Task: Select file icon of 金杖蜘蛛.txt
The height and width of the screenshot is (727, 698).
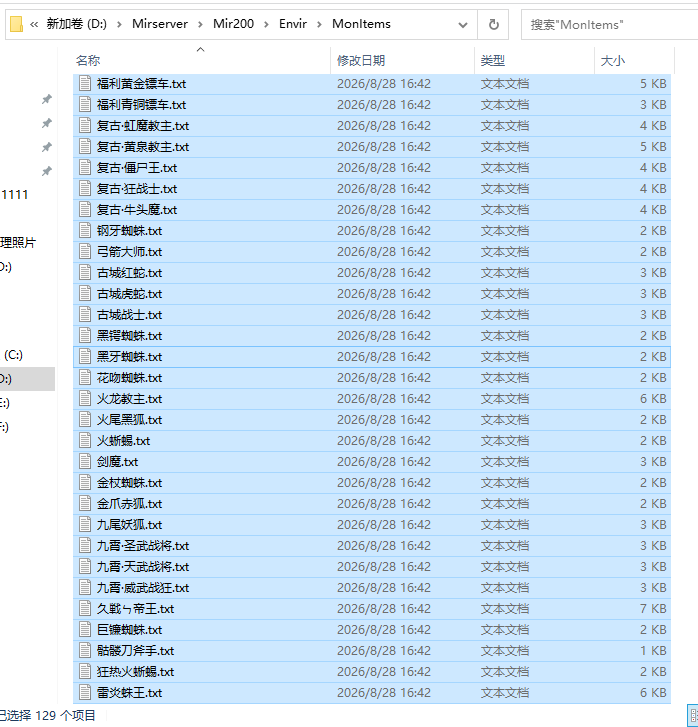Action: tap(85, 483)
